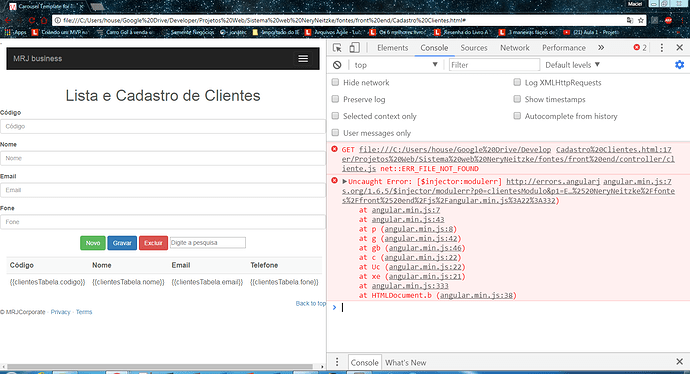
Task: Open angular.min.js:43 stack trace link
Action: [408, 220]
